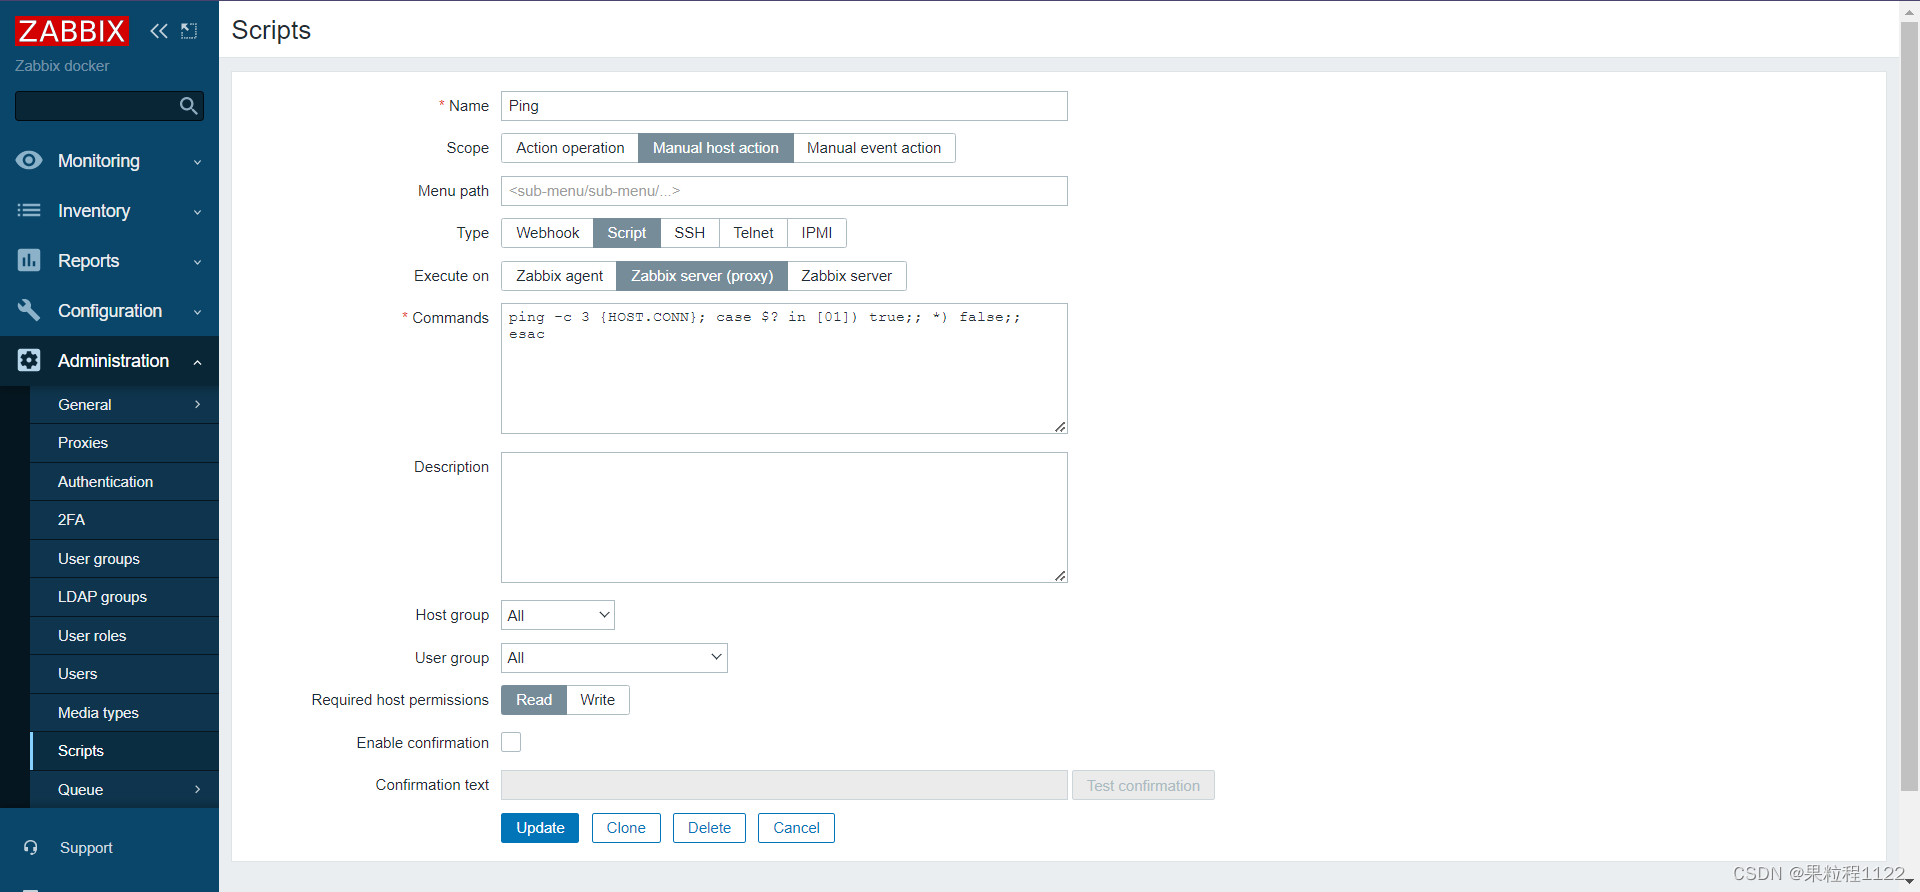Collapse the Administration menu chevron
1920x892 pixels.
pyautogui.click(x=197, y=362)
